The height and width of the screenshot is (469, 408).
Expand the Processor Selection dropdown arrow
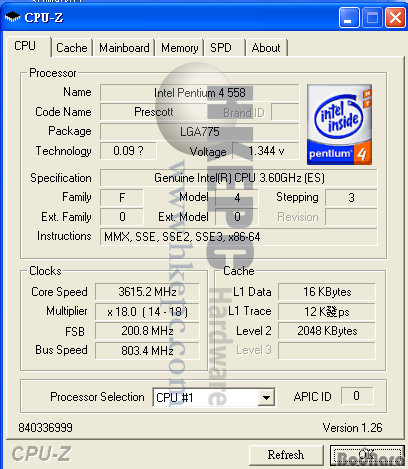pyautogui.click(x=266, y=397)
